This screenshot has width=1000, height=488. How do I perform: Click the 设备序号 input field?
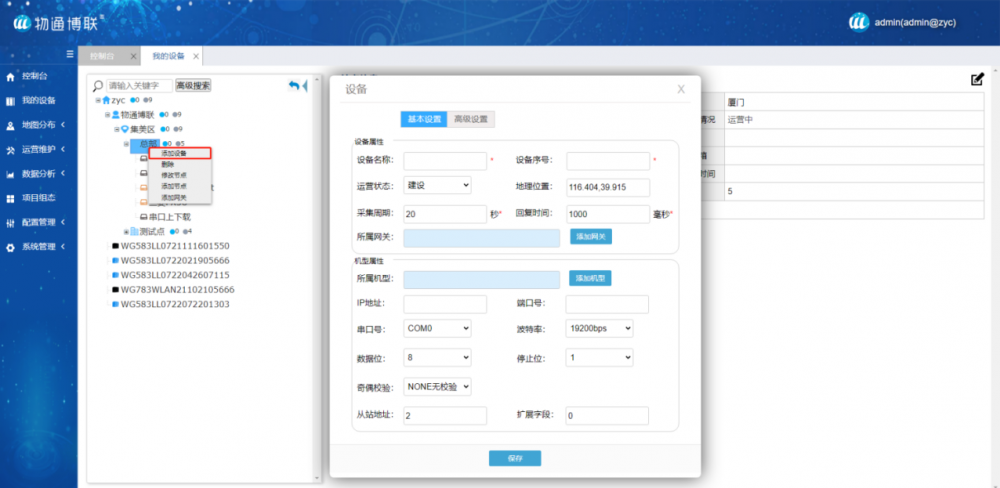[608, 161]
